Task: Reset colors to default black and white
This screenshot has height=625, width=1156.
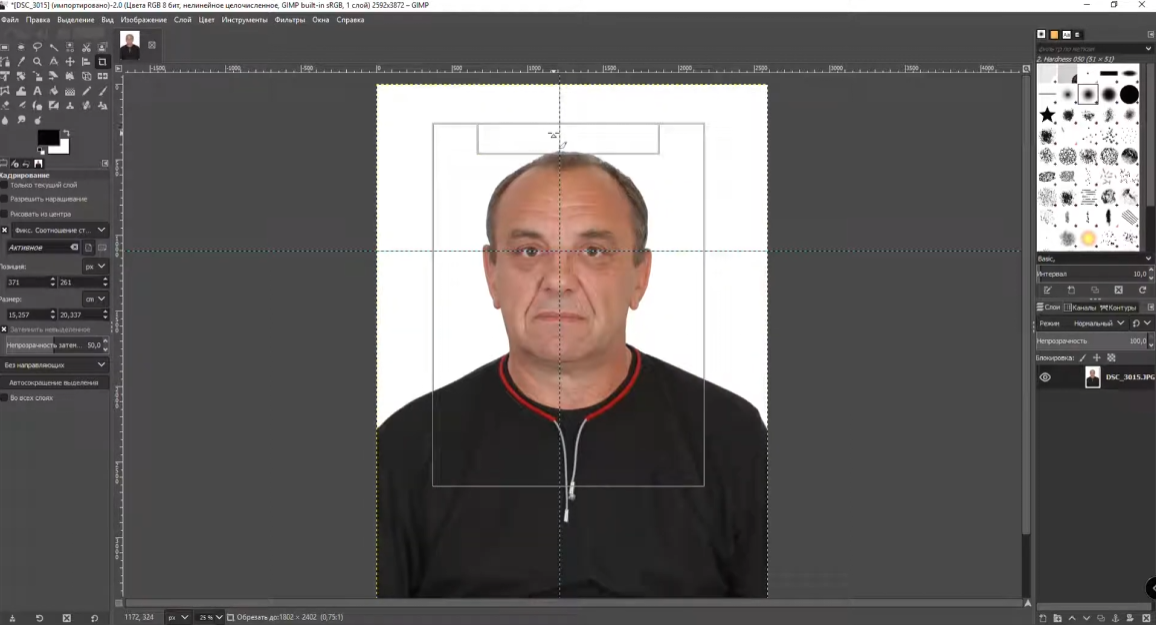Action: (x=41, y=151)
